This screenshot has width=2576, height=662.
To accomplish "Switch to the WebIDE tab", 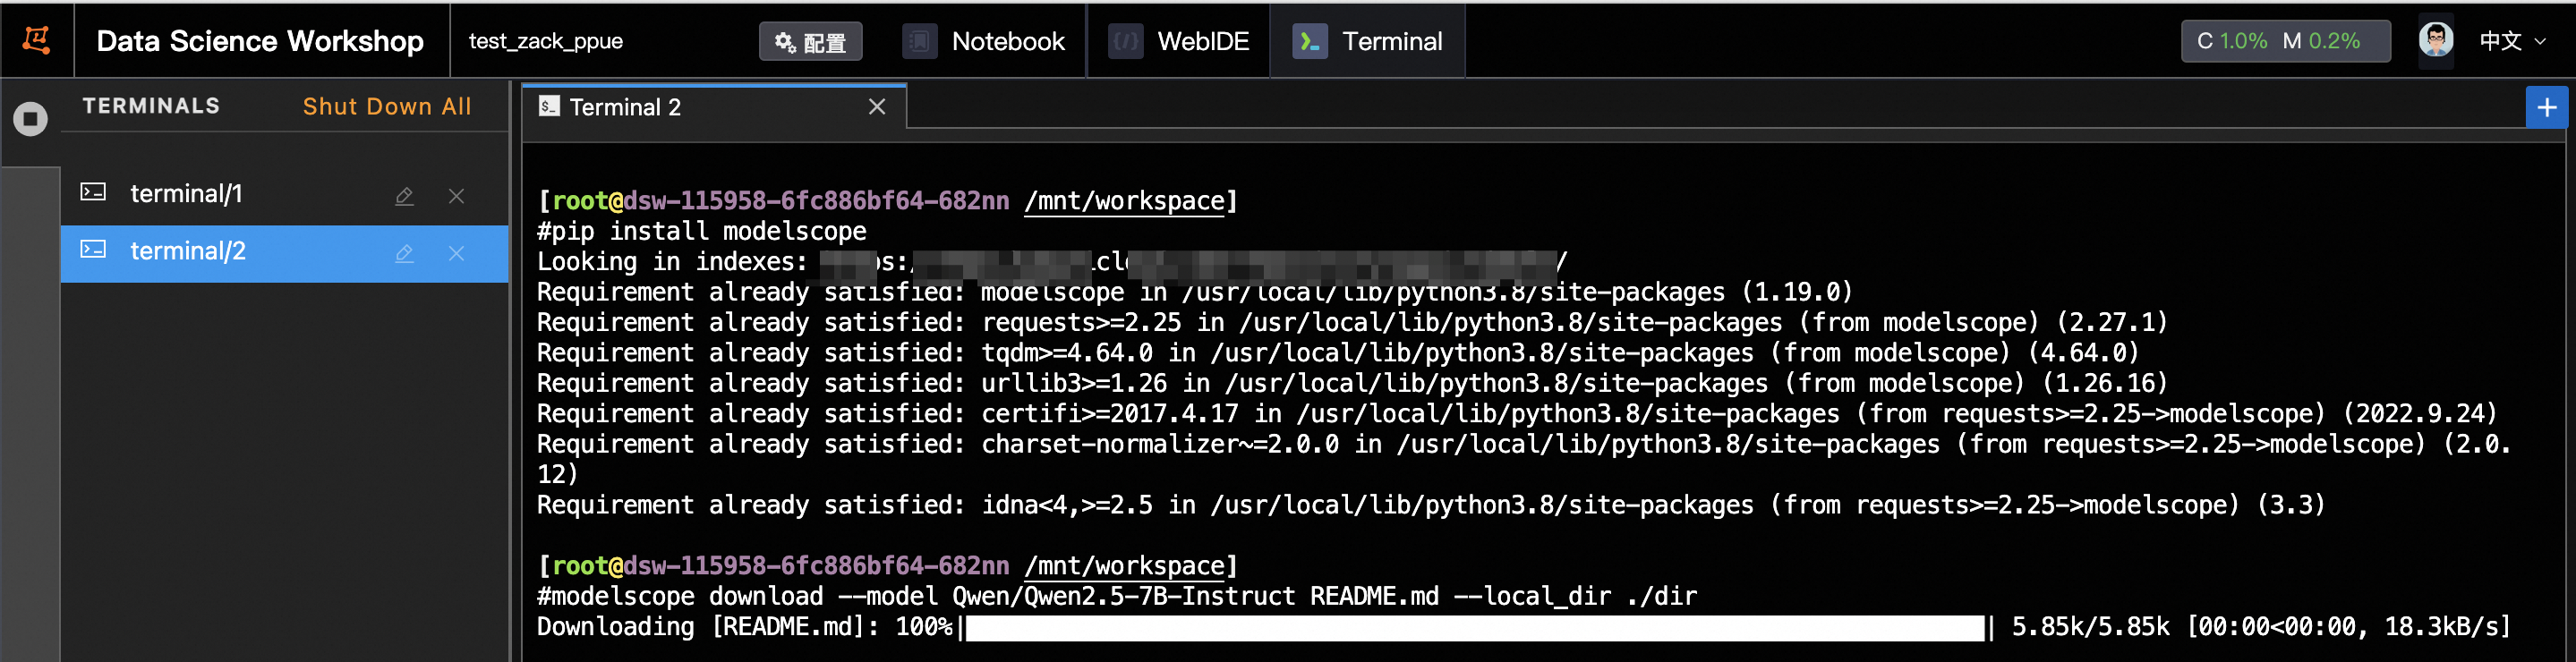I will (x=1180, y=42).
